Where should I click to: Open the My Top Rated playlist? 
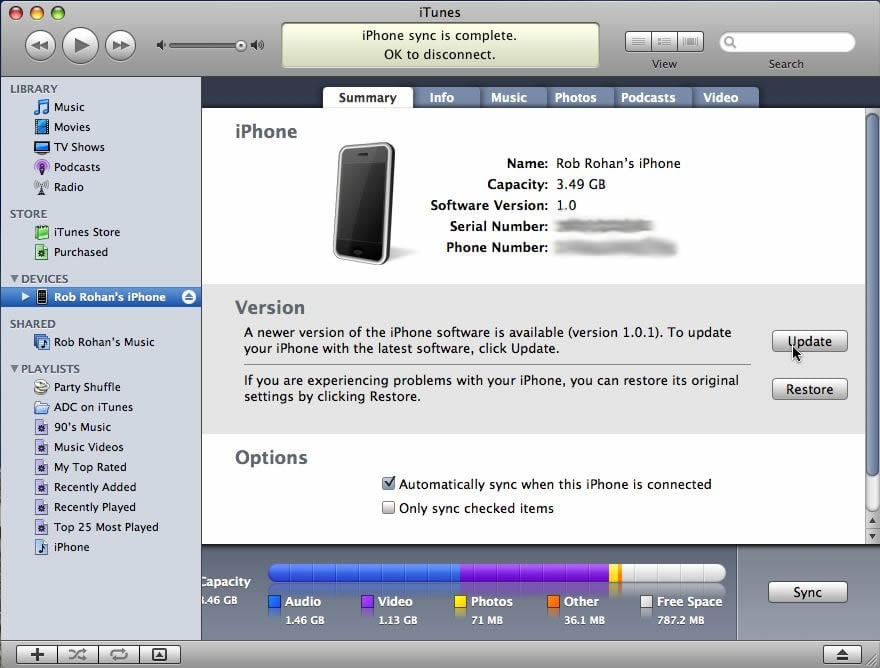[90, 467]
